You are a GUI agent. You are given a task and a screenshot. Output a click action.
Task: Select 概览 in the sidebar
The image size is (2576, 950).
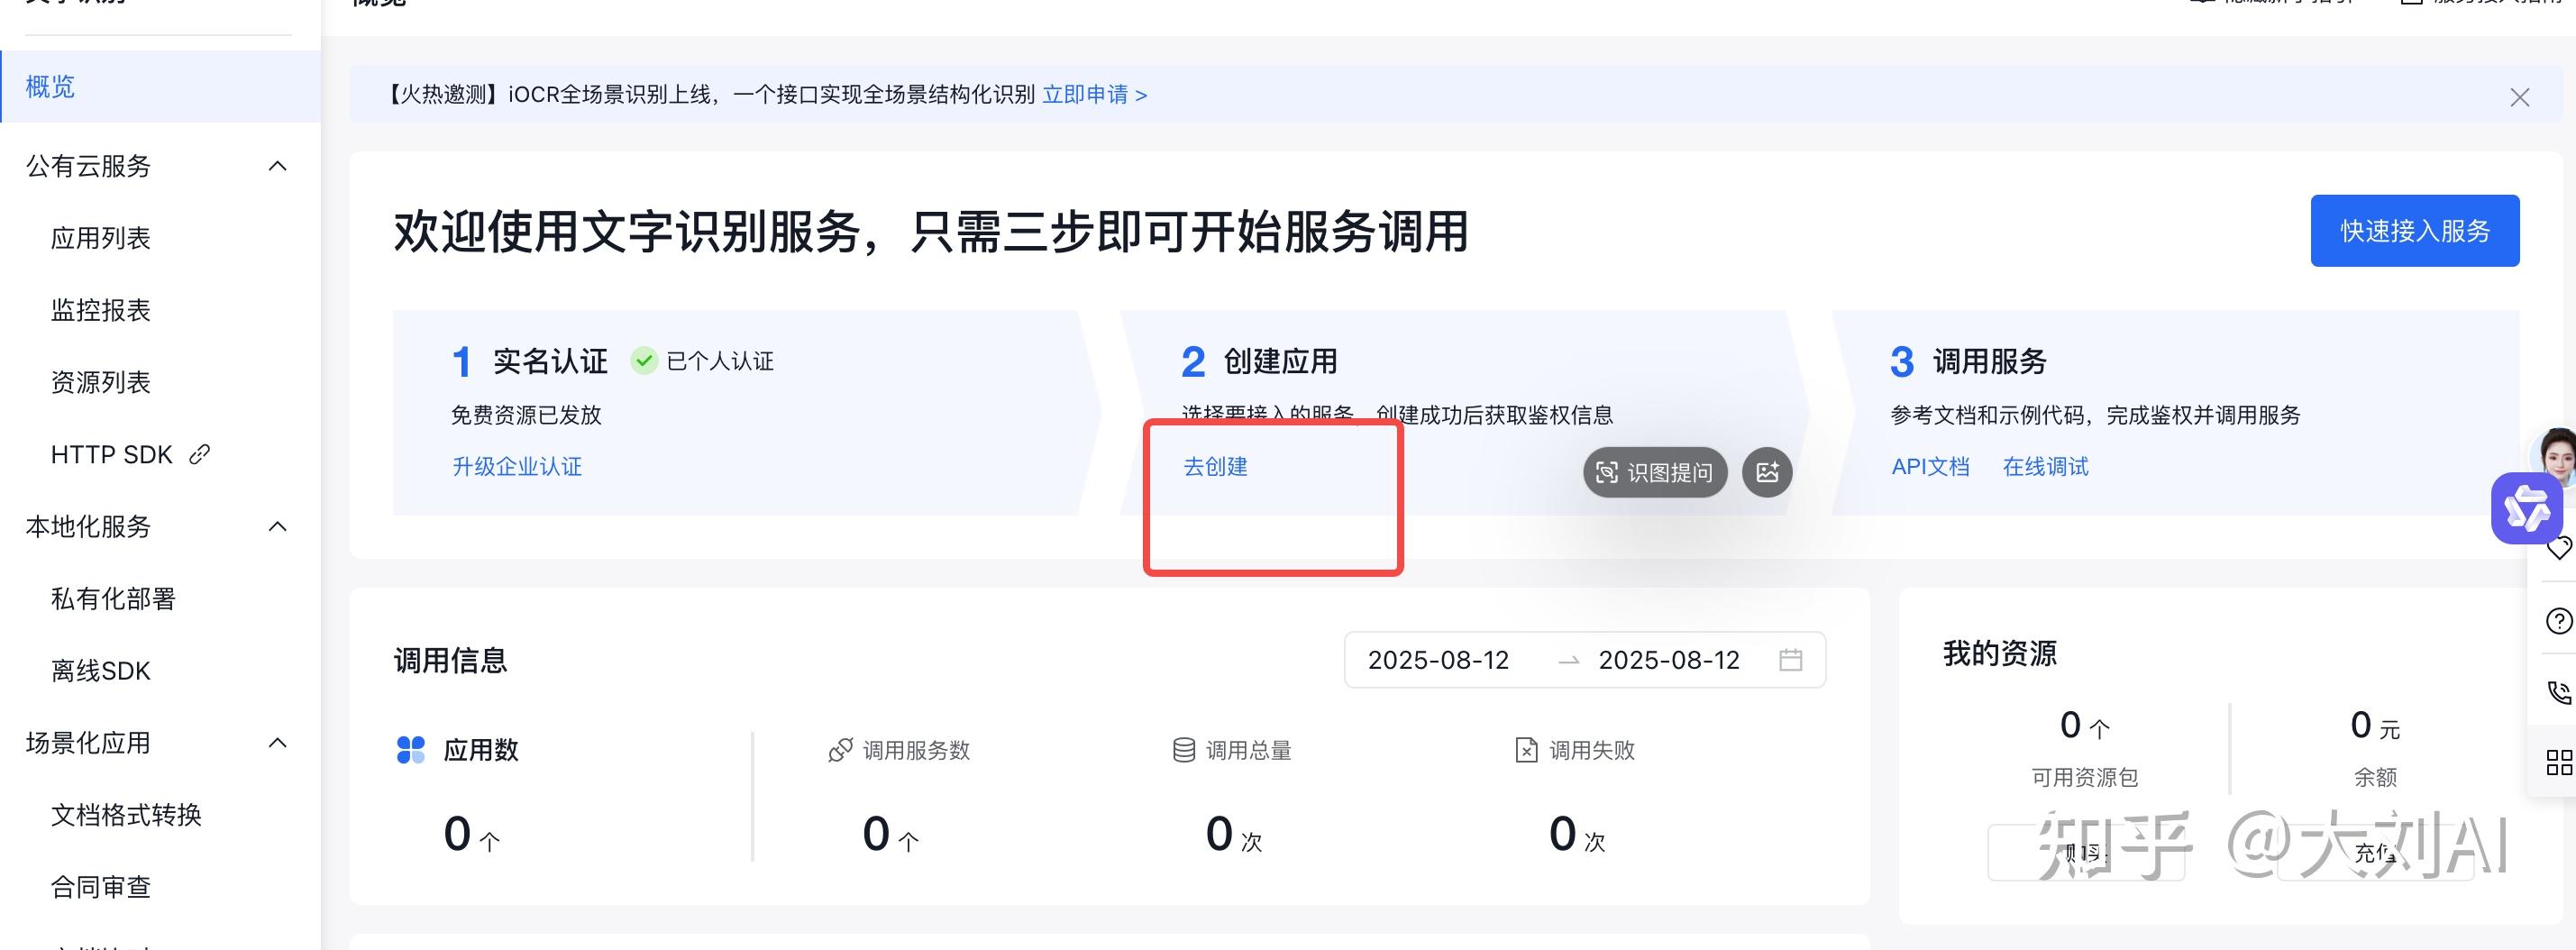(x=160, y=87)
